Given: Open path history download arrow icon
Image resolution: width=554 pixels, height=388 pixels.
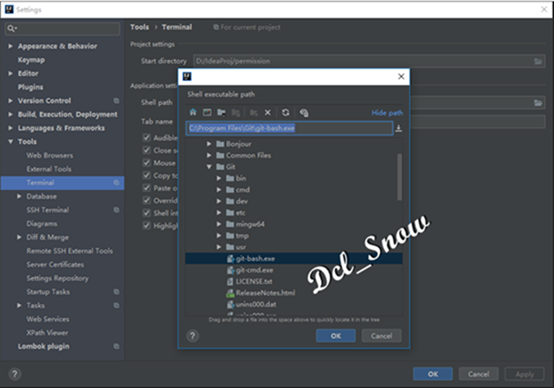Looking at the screenshot, I should (x=399, y=128).
